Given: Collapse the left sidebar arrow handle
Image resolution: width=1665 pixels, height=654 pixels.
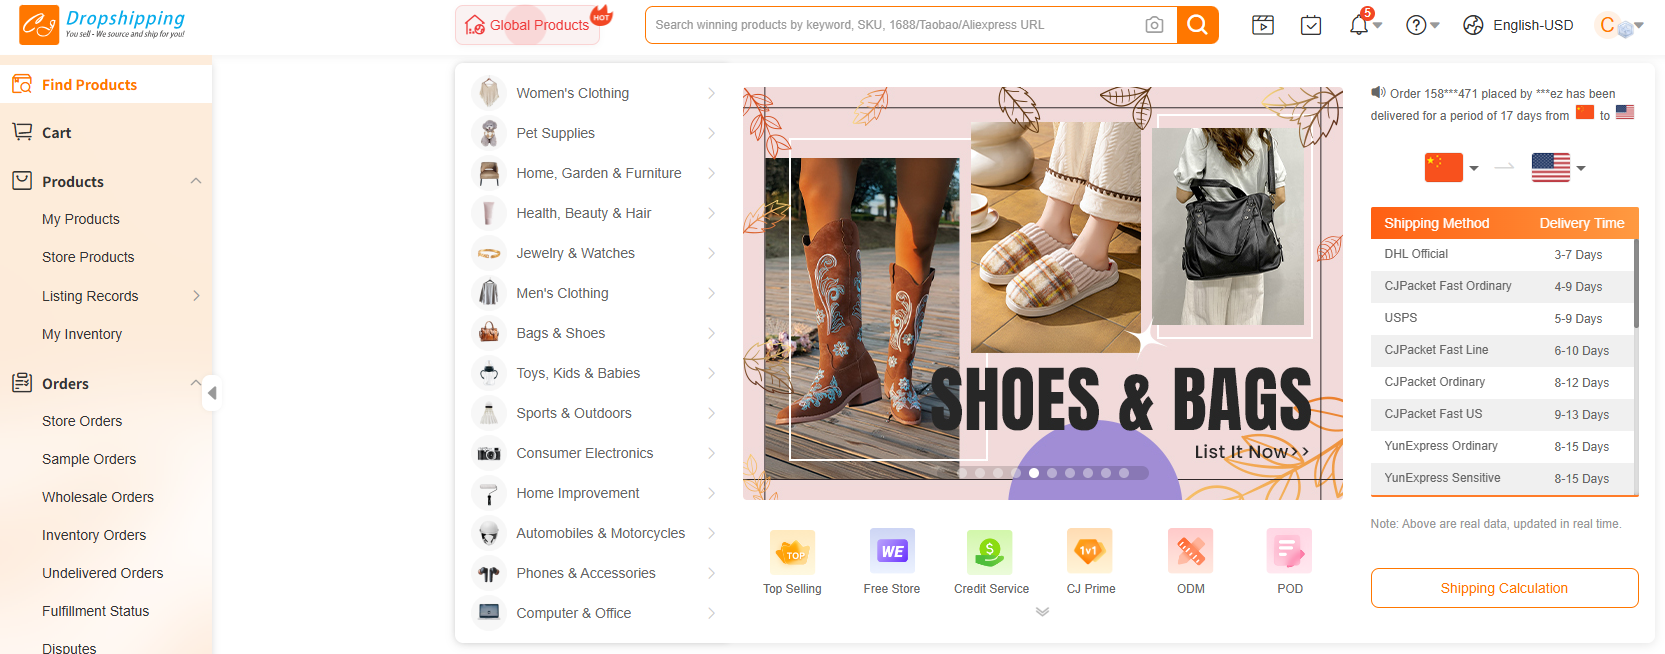Looking at the screenshot, I should [x=212, y=393].
